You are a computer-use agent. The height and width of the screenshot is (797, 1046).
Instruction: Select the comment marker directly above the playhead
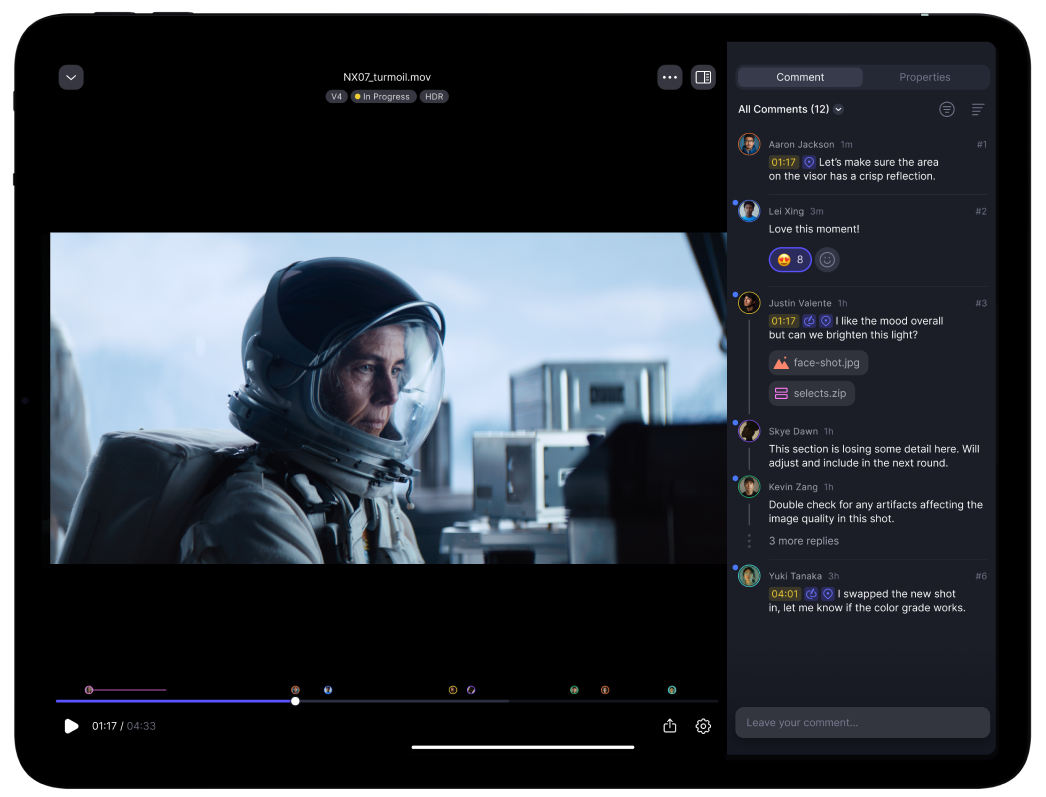pos(296,690)
